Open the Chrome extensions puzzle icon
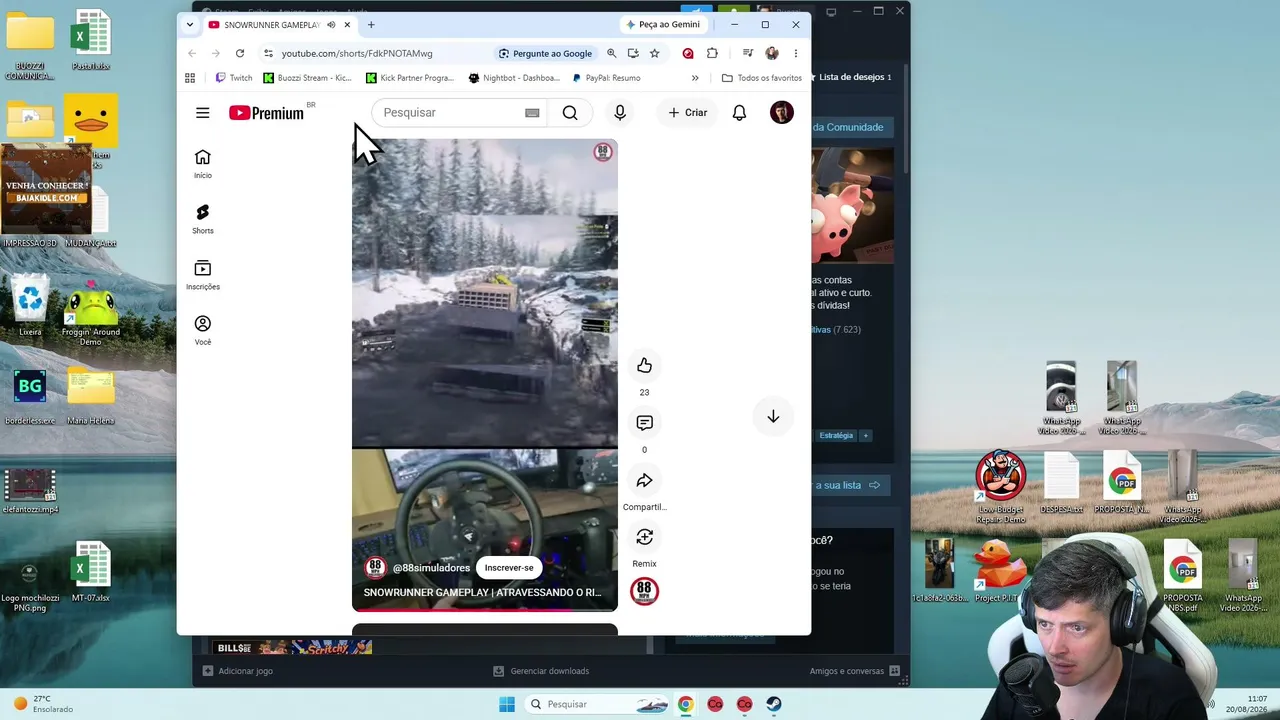 coord(712,53)
